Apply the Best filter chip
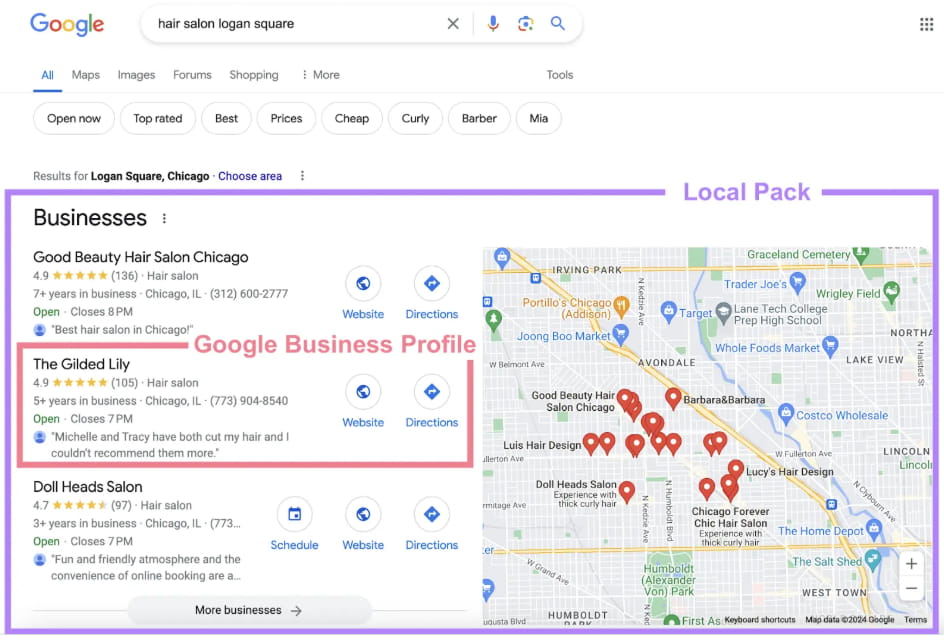 (x=226, y=119)
